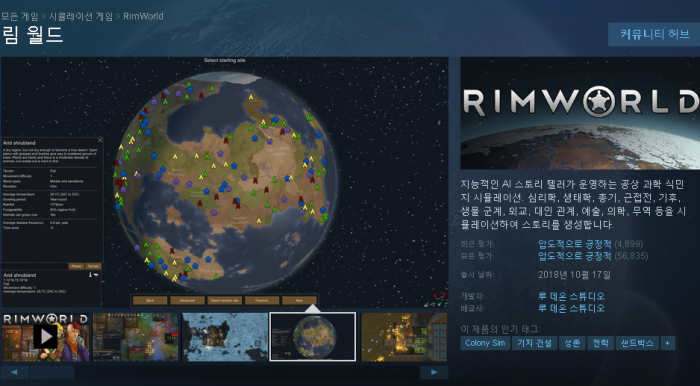Go to 시뮬레이션 게임 breadcrumb

tap(81, 17)
